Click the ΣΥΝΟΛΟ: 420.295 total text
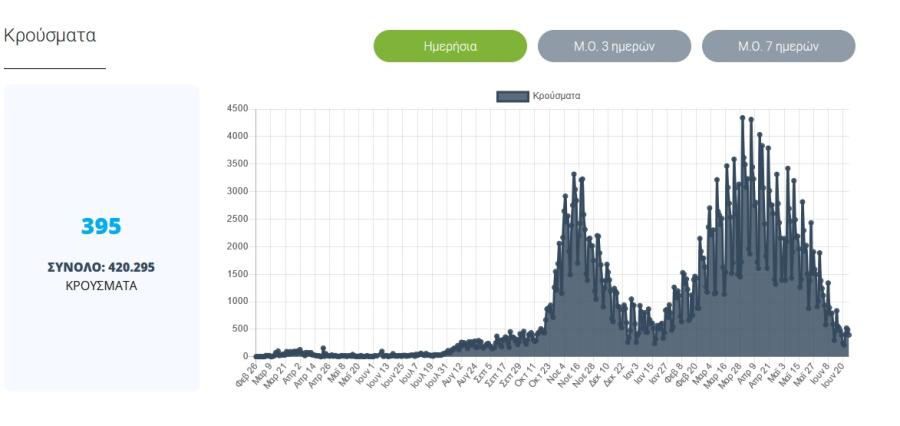900x426 pixels. (x=101, y=268)
